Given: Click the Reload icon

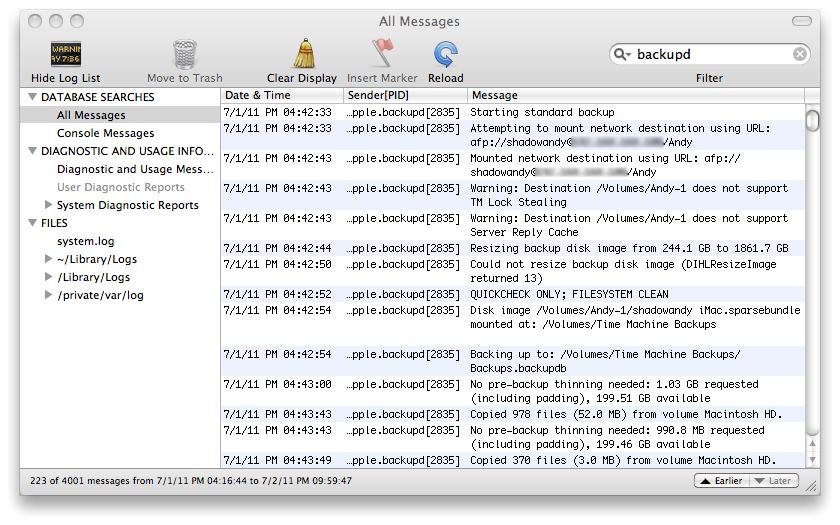Looking at the screenshot, I should 446,54.
